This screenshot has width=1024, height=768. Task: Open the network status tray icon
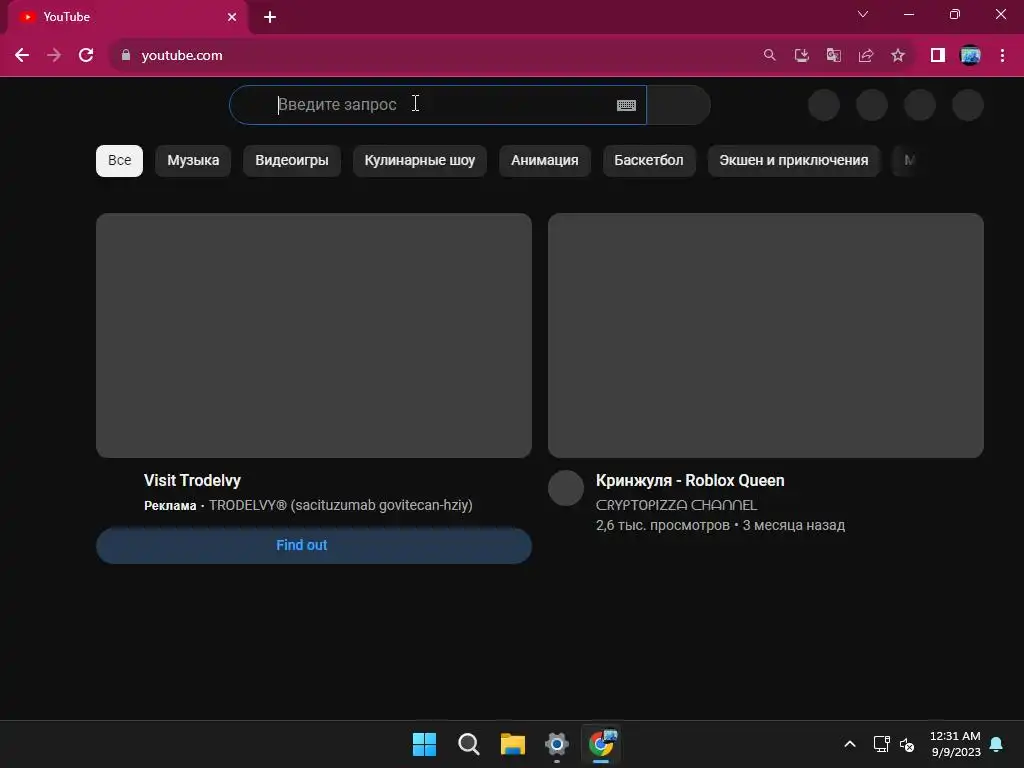[882, 744]
